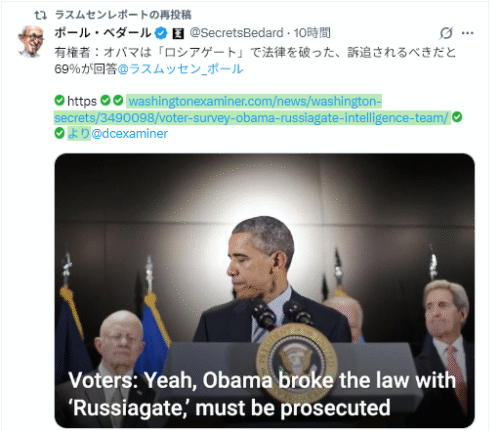Image resolution: width=500 pixels, height=431 pixels.
Task: Click the ポール・ペダール display name
Action: click(x=103, y=33)
